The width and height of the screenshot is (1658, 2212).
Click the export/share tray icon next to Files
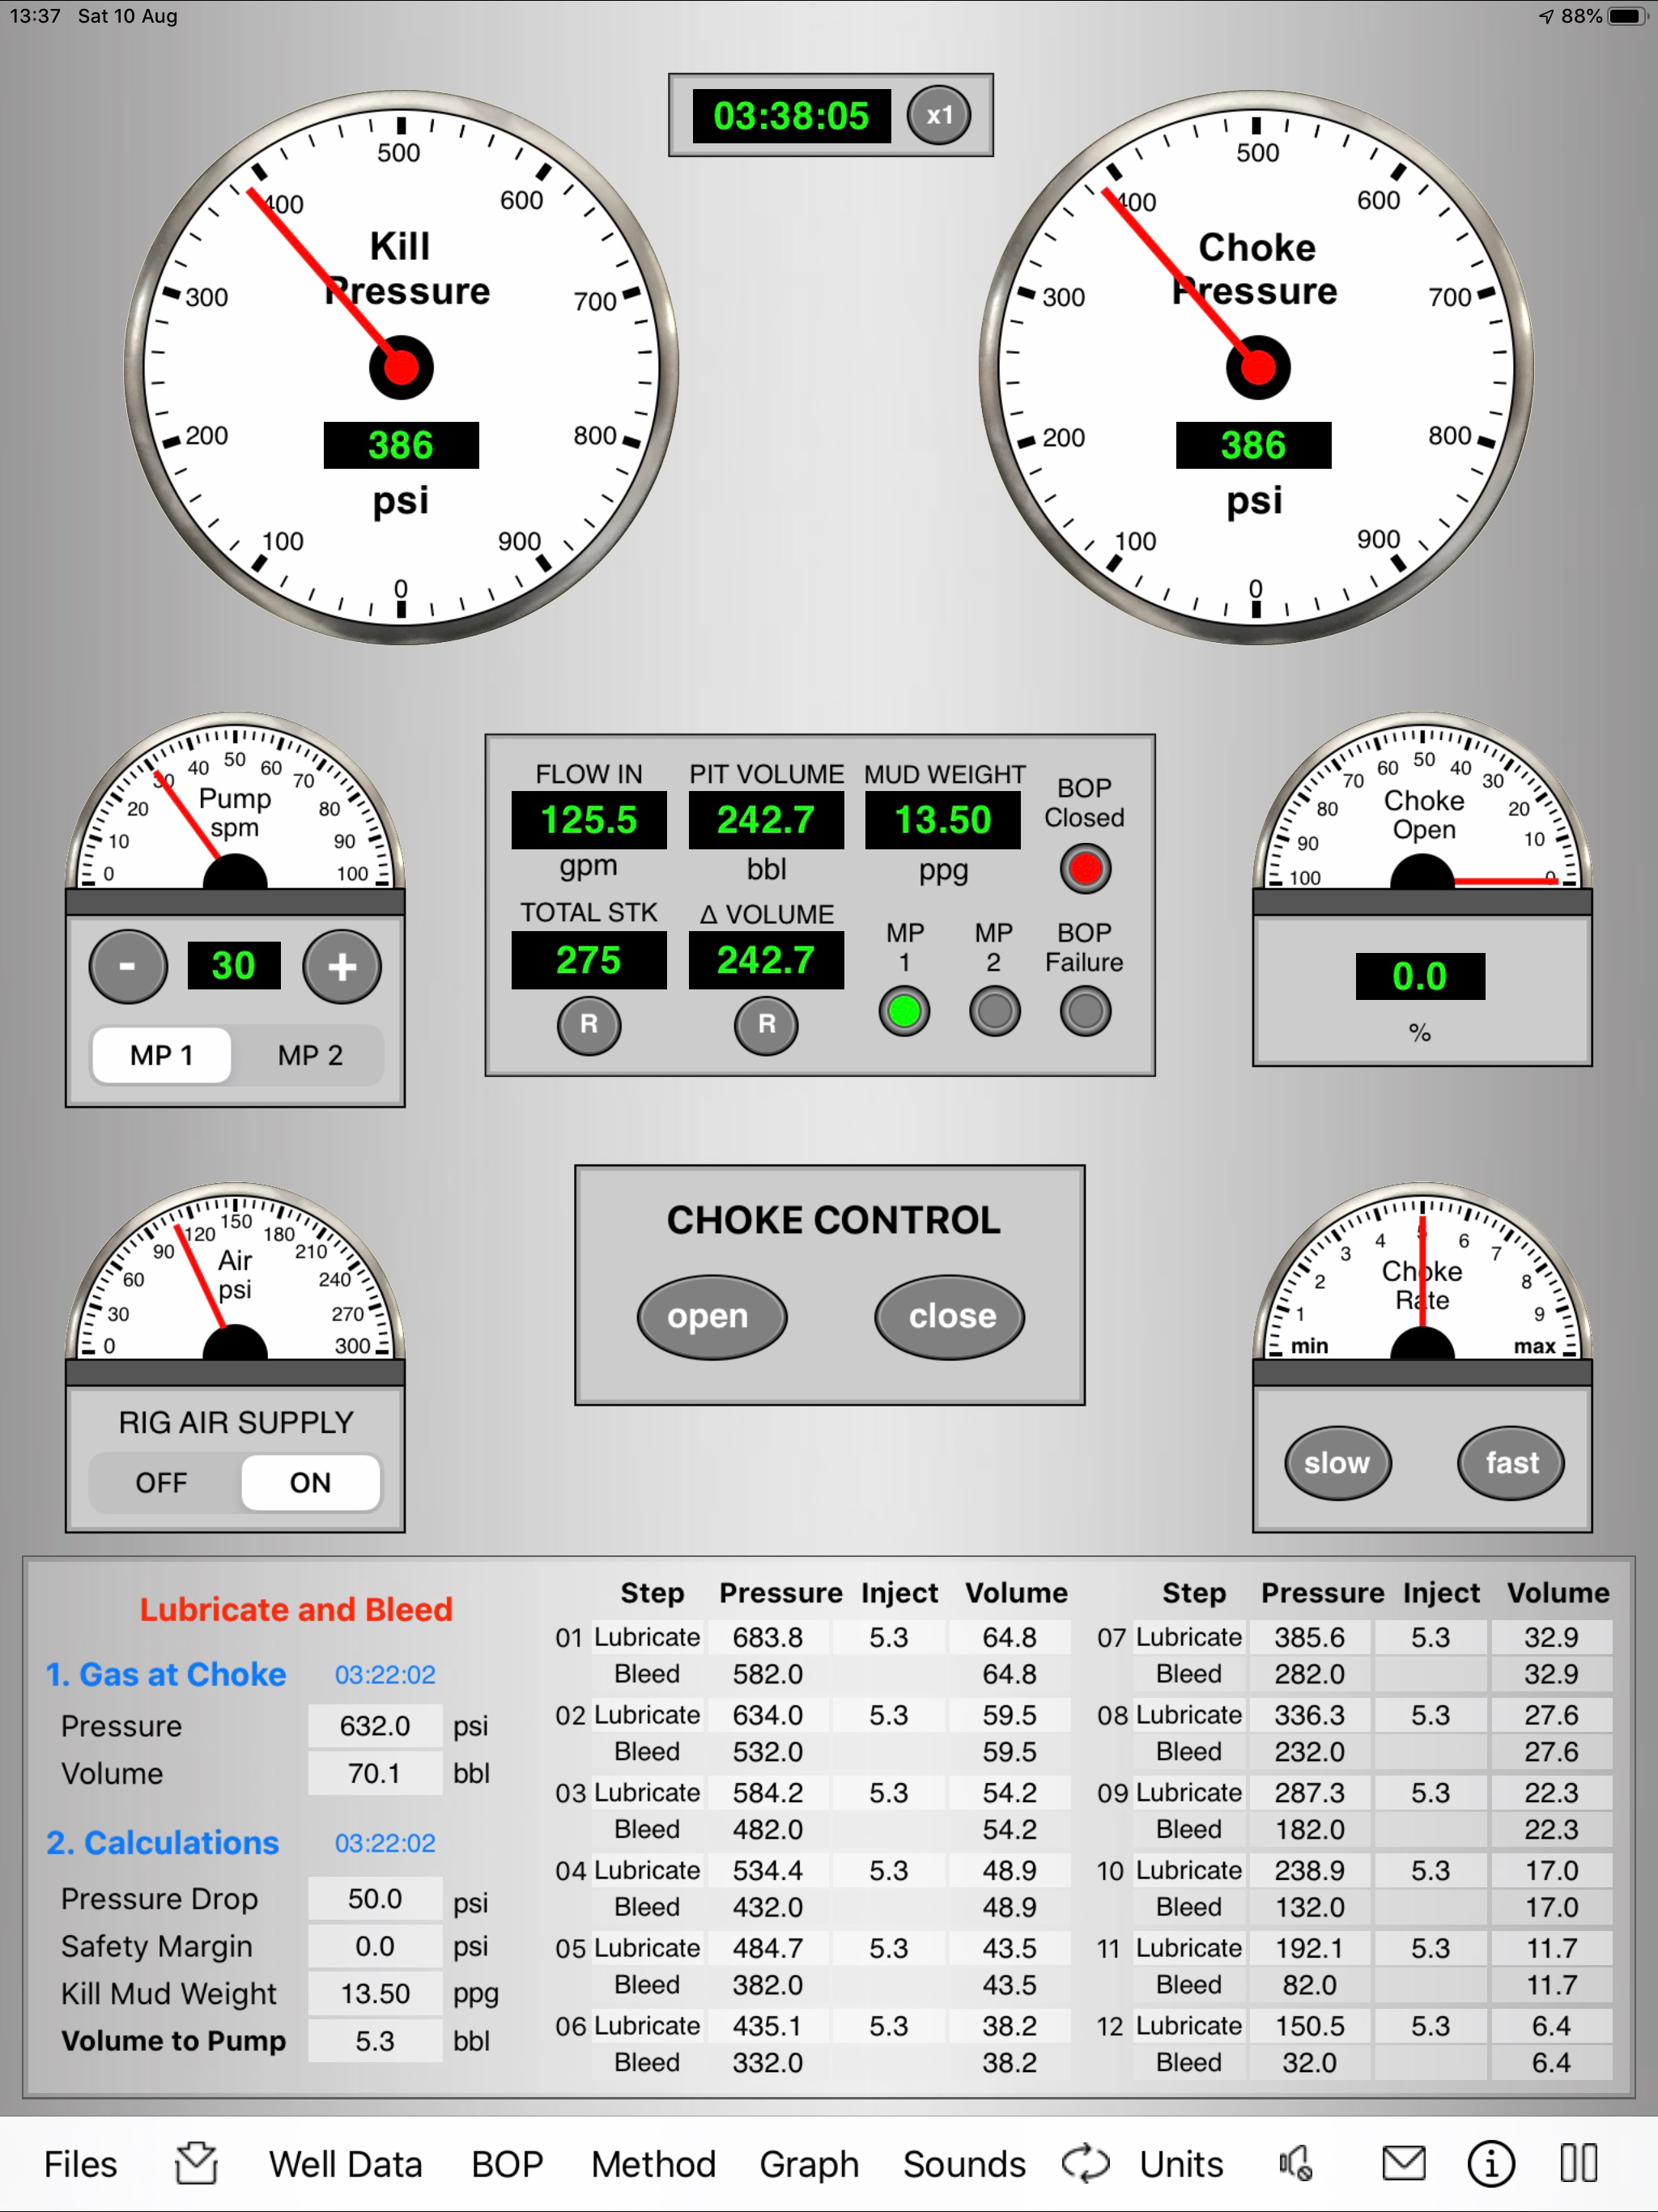point(194,2162)
